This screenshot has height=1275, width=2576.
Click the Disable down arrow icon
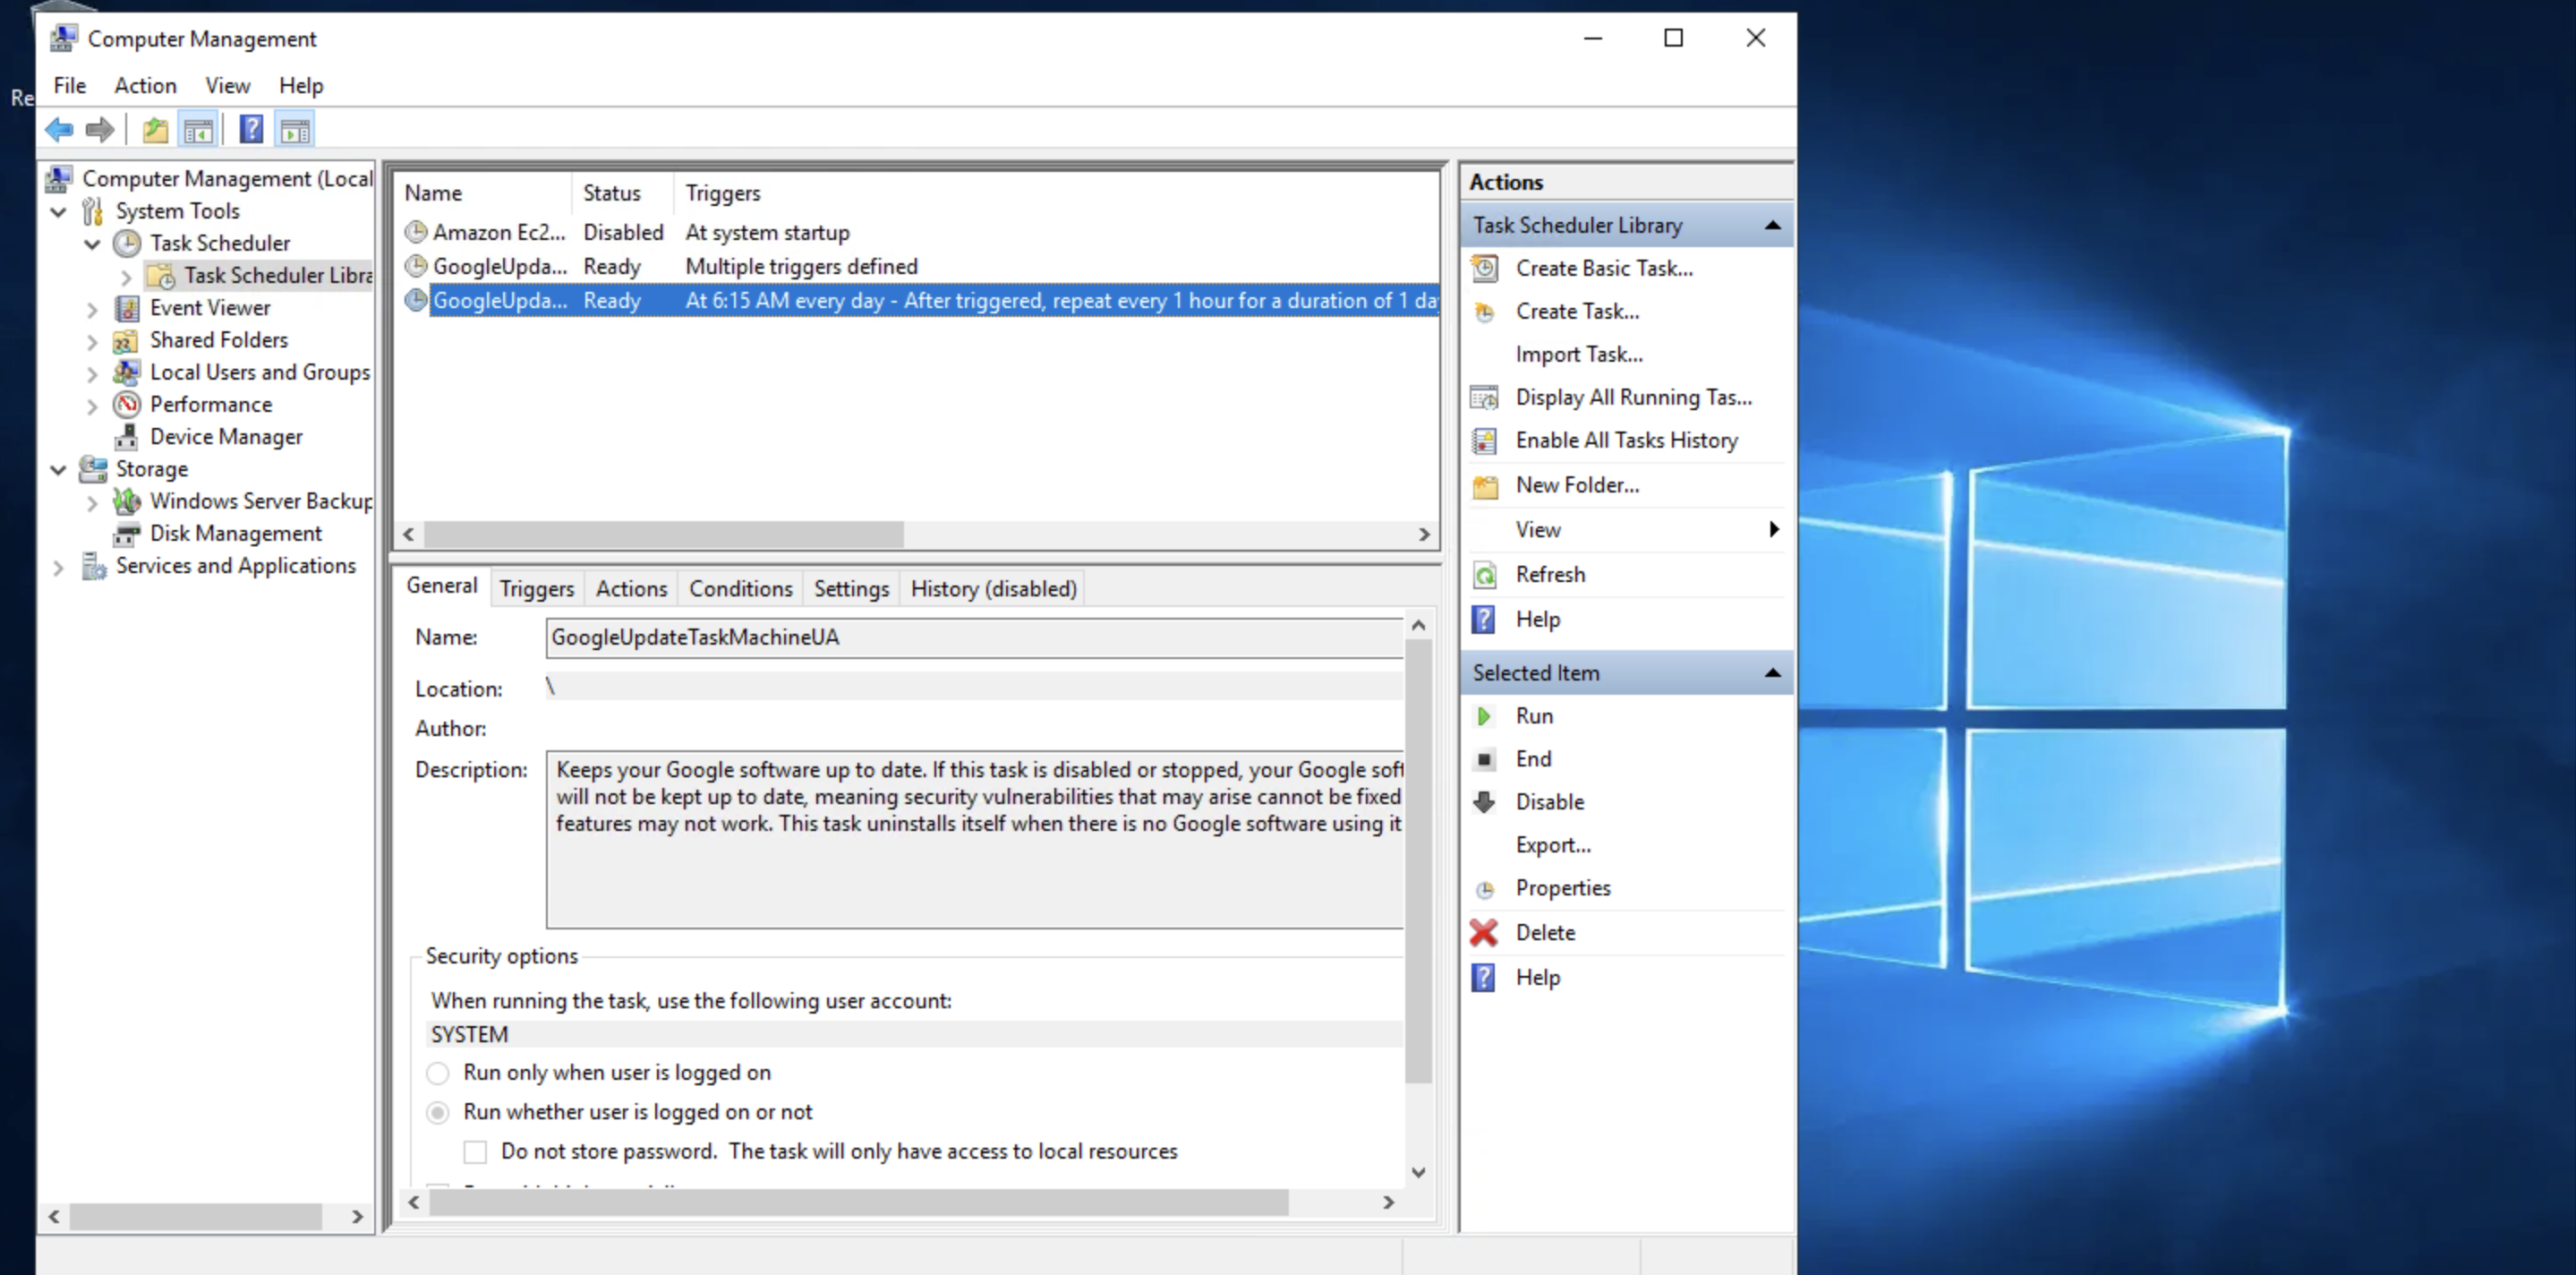point(1484,802)
